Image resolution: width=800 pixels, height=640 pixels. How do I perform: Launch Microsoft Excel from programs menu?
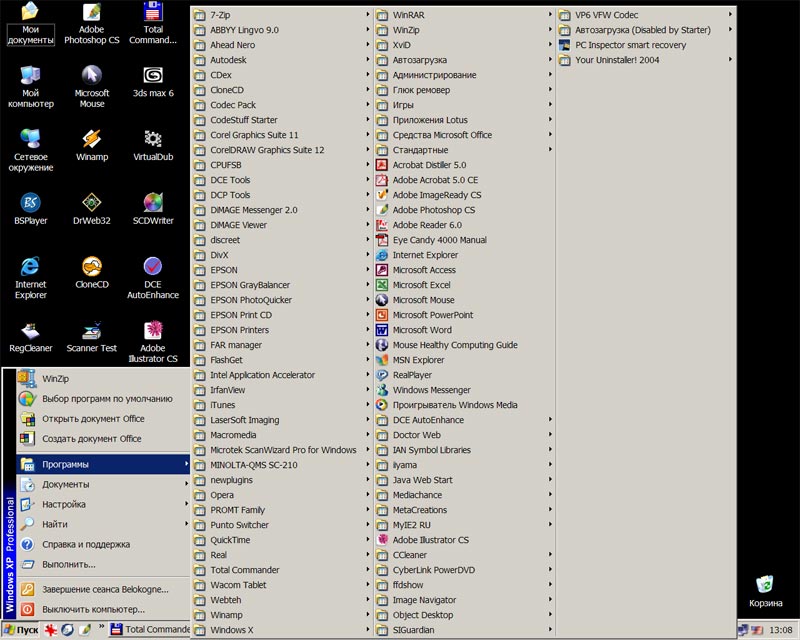464,285
